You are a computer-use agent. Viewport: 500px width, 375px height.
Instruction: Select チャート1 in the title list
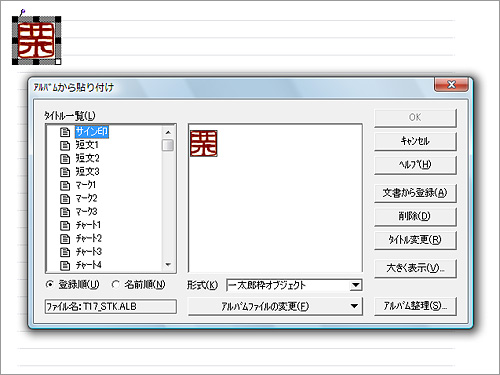tap(88, 225)
